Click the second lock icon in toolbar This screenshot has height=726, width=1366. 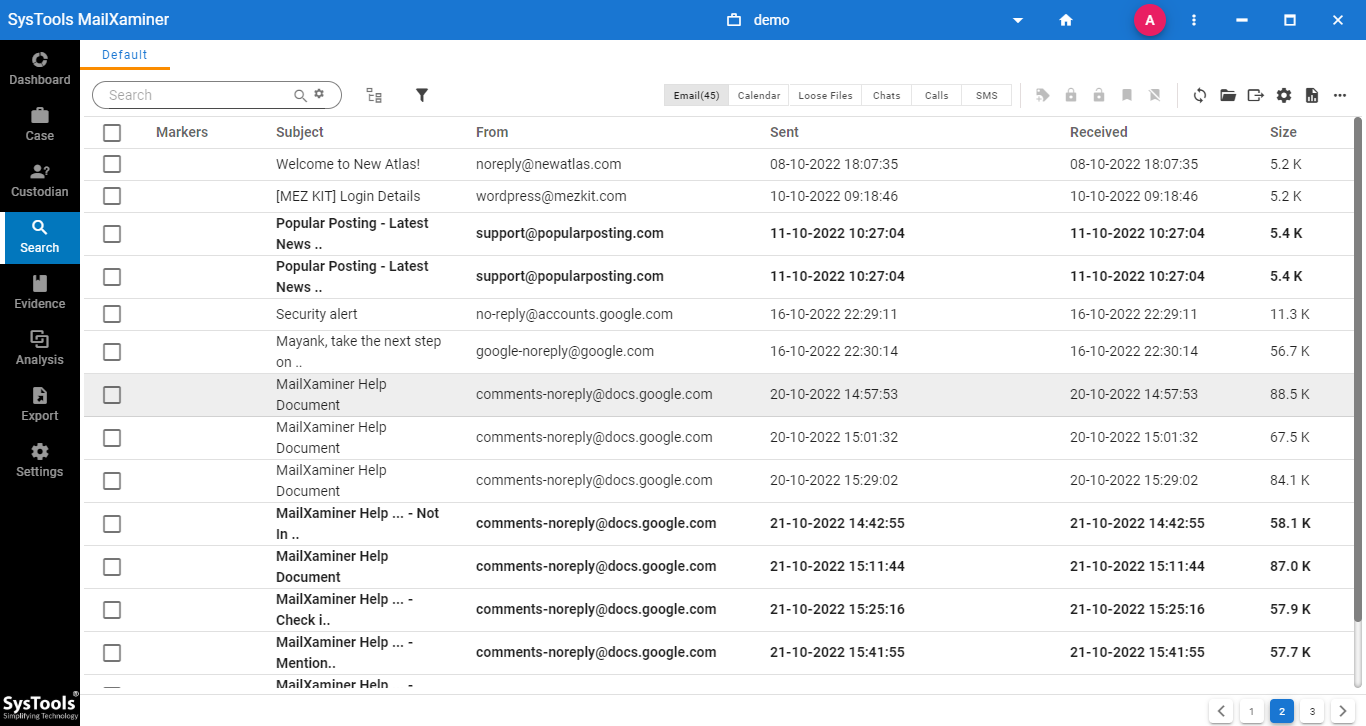[x=1099, y=95]
